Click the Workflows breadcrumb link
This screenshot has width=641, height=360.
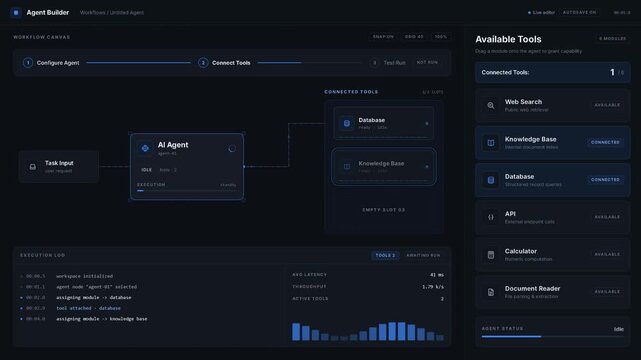(x=92, y=13)
